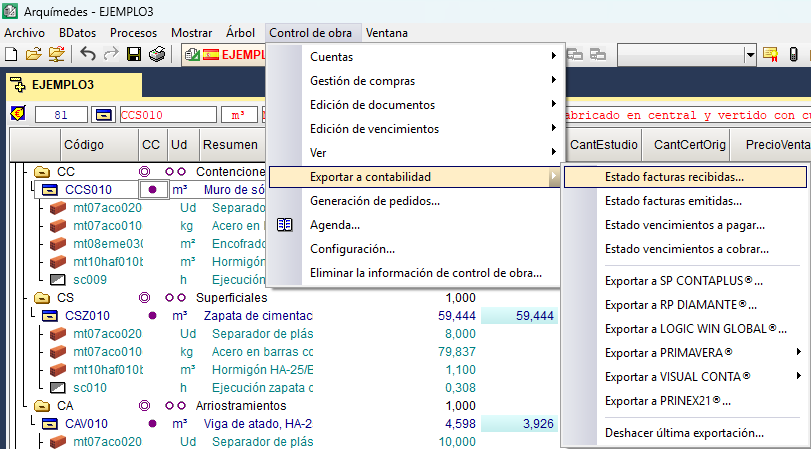Image resolution: width=811 pixels, height=449 pixels.
Task: Click the CantEstudio column header
Action: [604, 145]
